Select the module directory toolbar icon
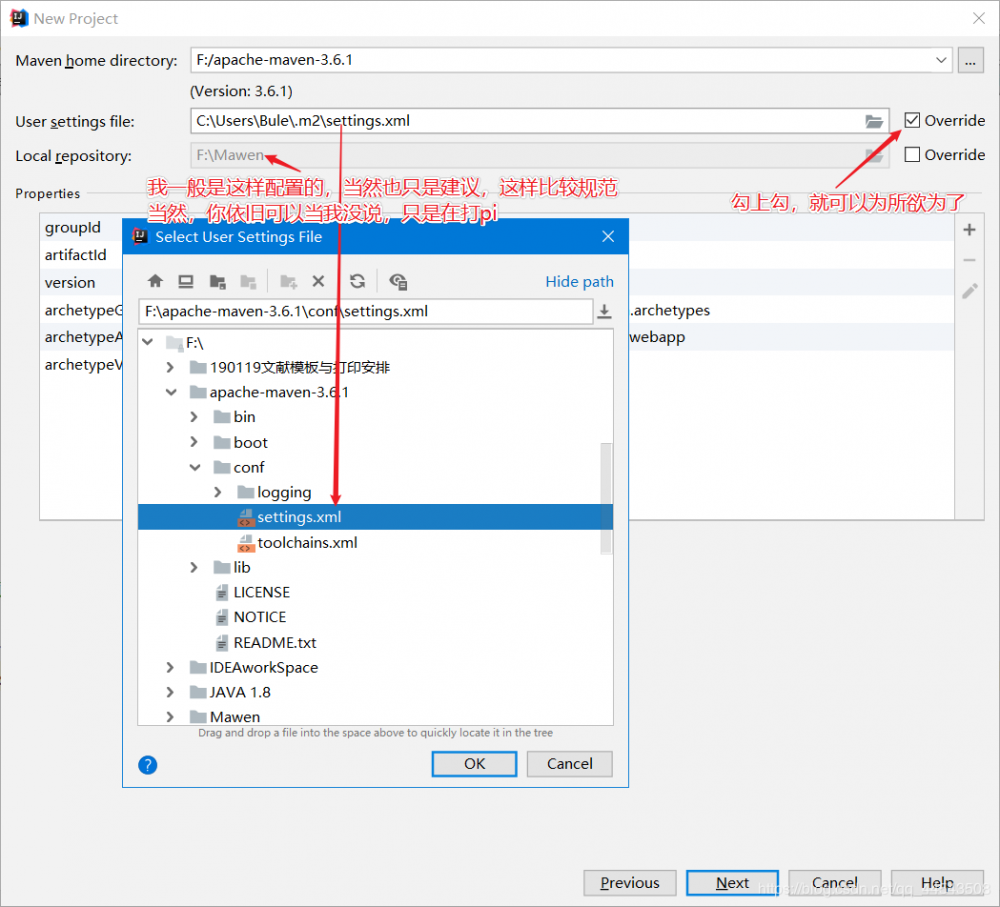The height and width of the screenshot is (907, 1000). click(248, 282)
